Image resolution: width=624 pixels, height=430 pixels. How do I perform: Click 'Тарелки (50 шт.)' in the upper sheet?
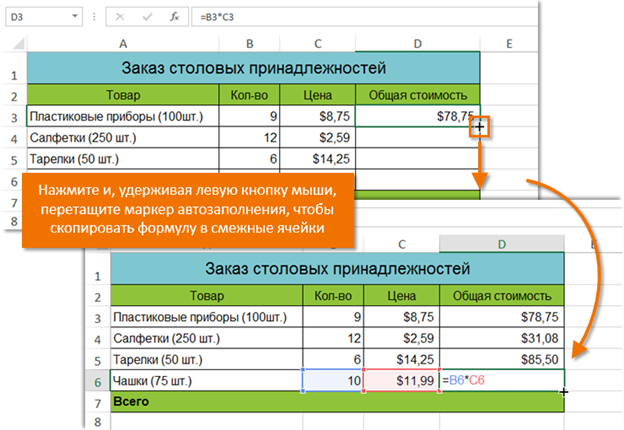[x=123, y=159]
